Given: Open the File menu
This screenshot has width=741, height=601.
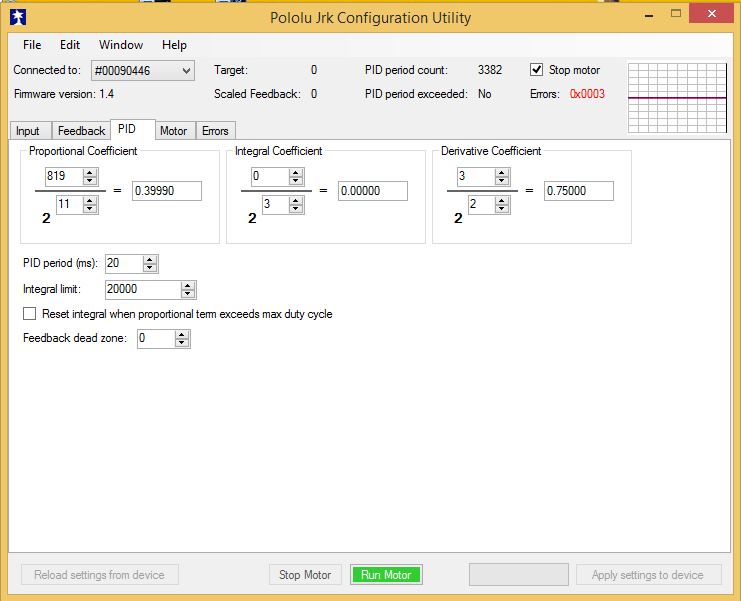Looking at the screenshot, I should 32,45.
